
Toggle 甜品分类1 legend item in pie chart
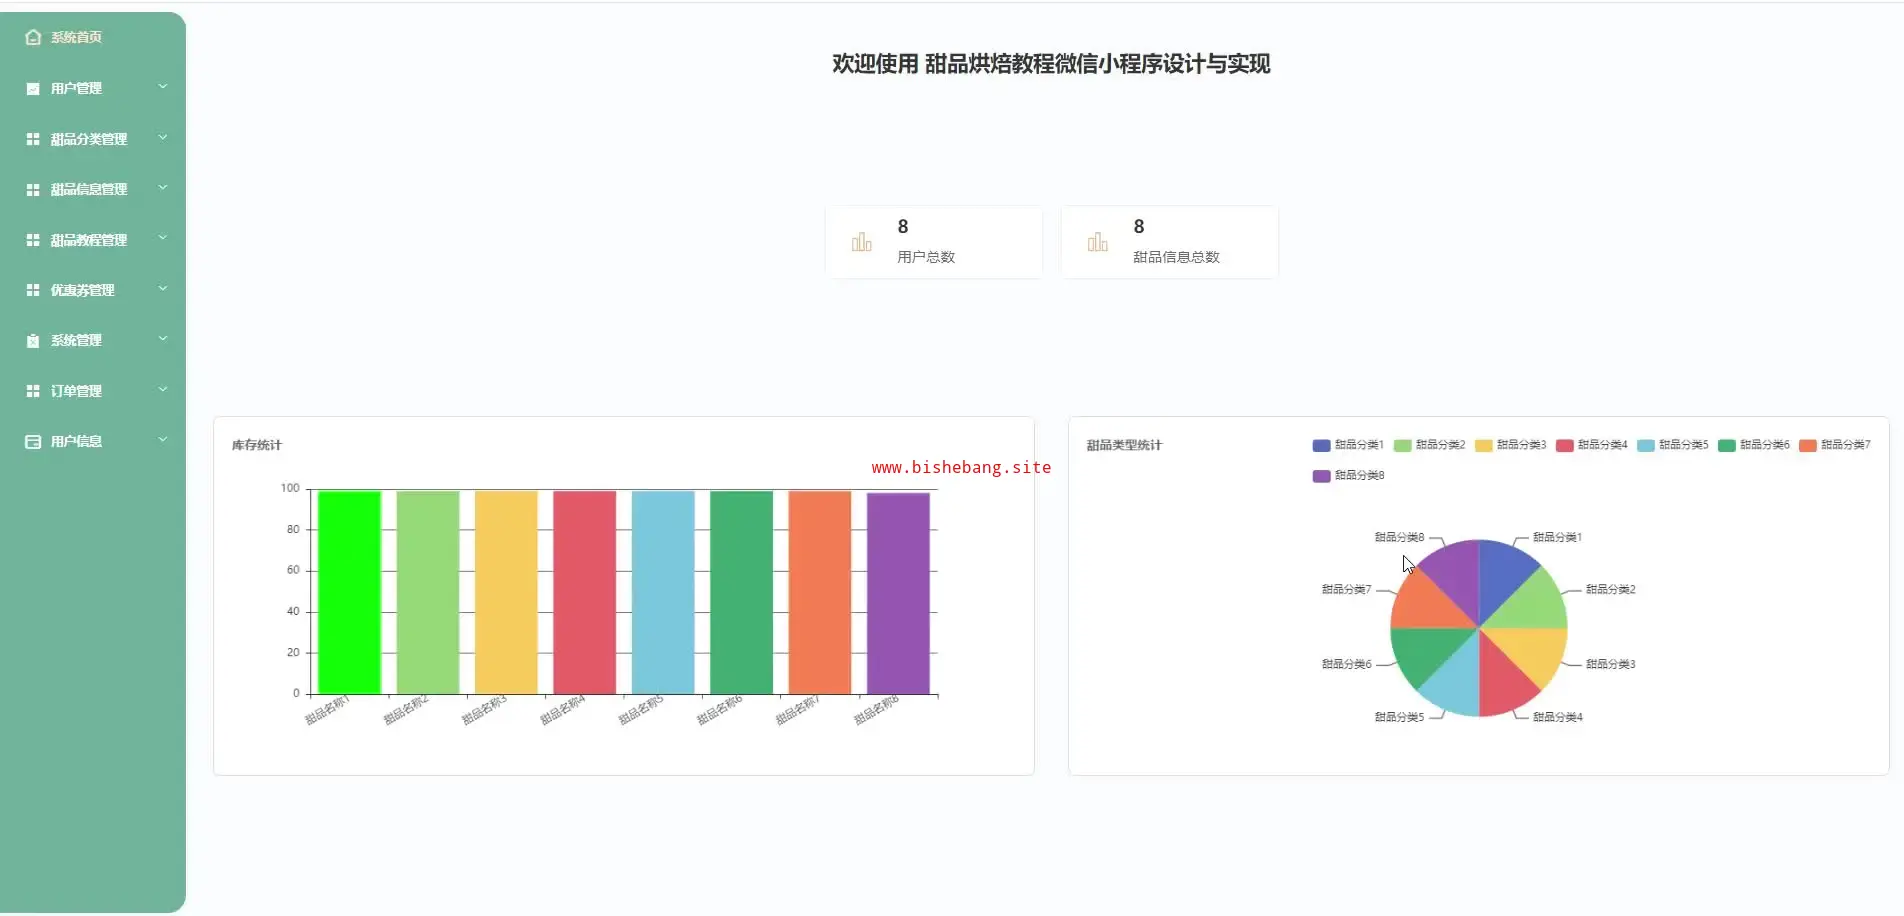[x=1347, y=445]
